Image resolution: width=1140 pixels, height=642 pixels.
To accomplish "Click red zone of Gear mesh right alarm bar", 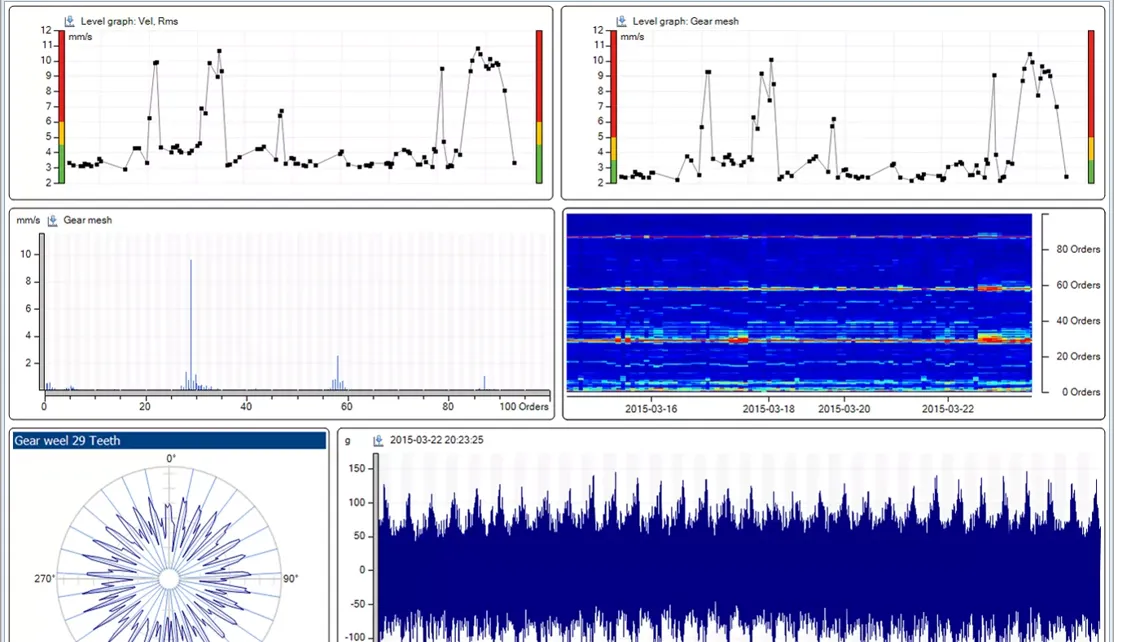I will pyautogui.click(x=1091, y=82).
